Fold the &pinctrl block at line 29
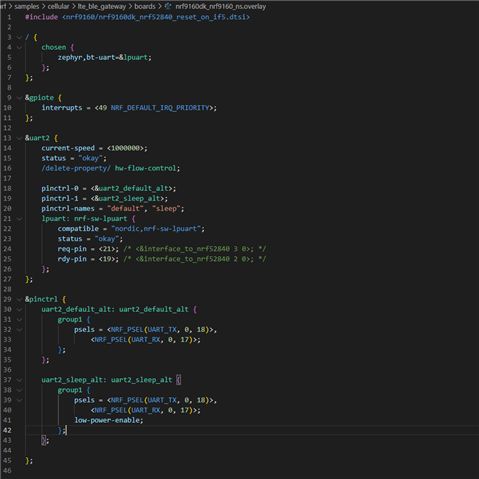Viewport: 479px width, 479px height. click(x=19, y=299)
